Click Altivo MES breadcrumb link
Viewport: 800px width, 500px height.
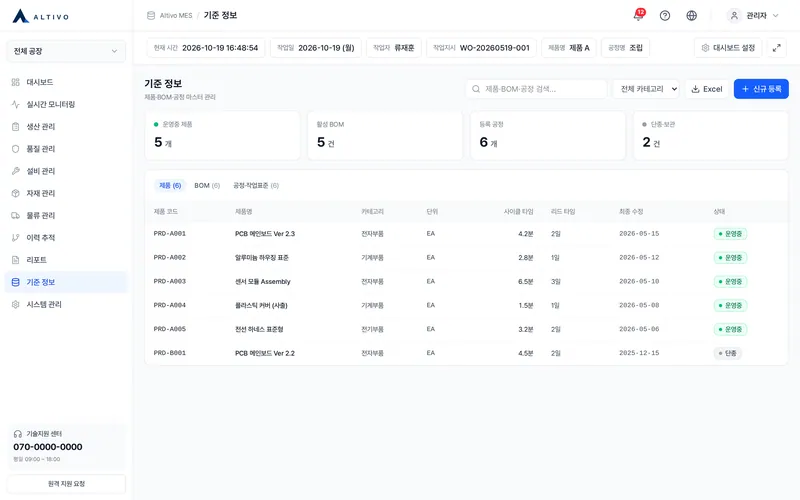pyautogui.click(x=176, y=16)
